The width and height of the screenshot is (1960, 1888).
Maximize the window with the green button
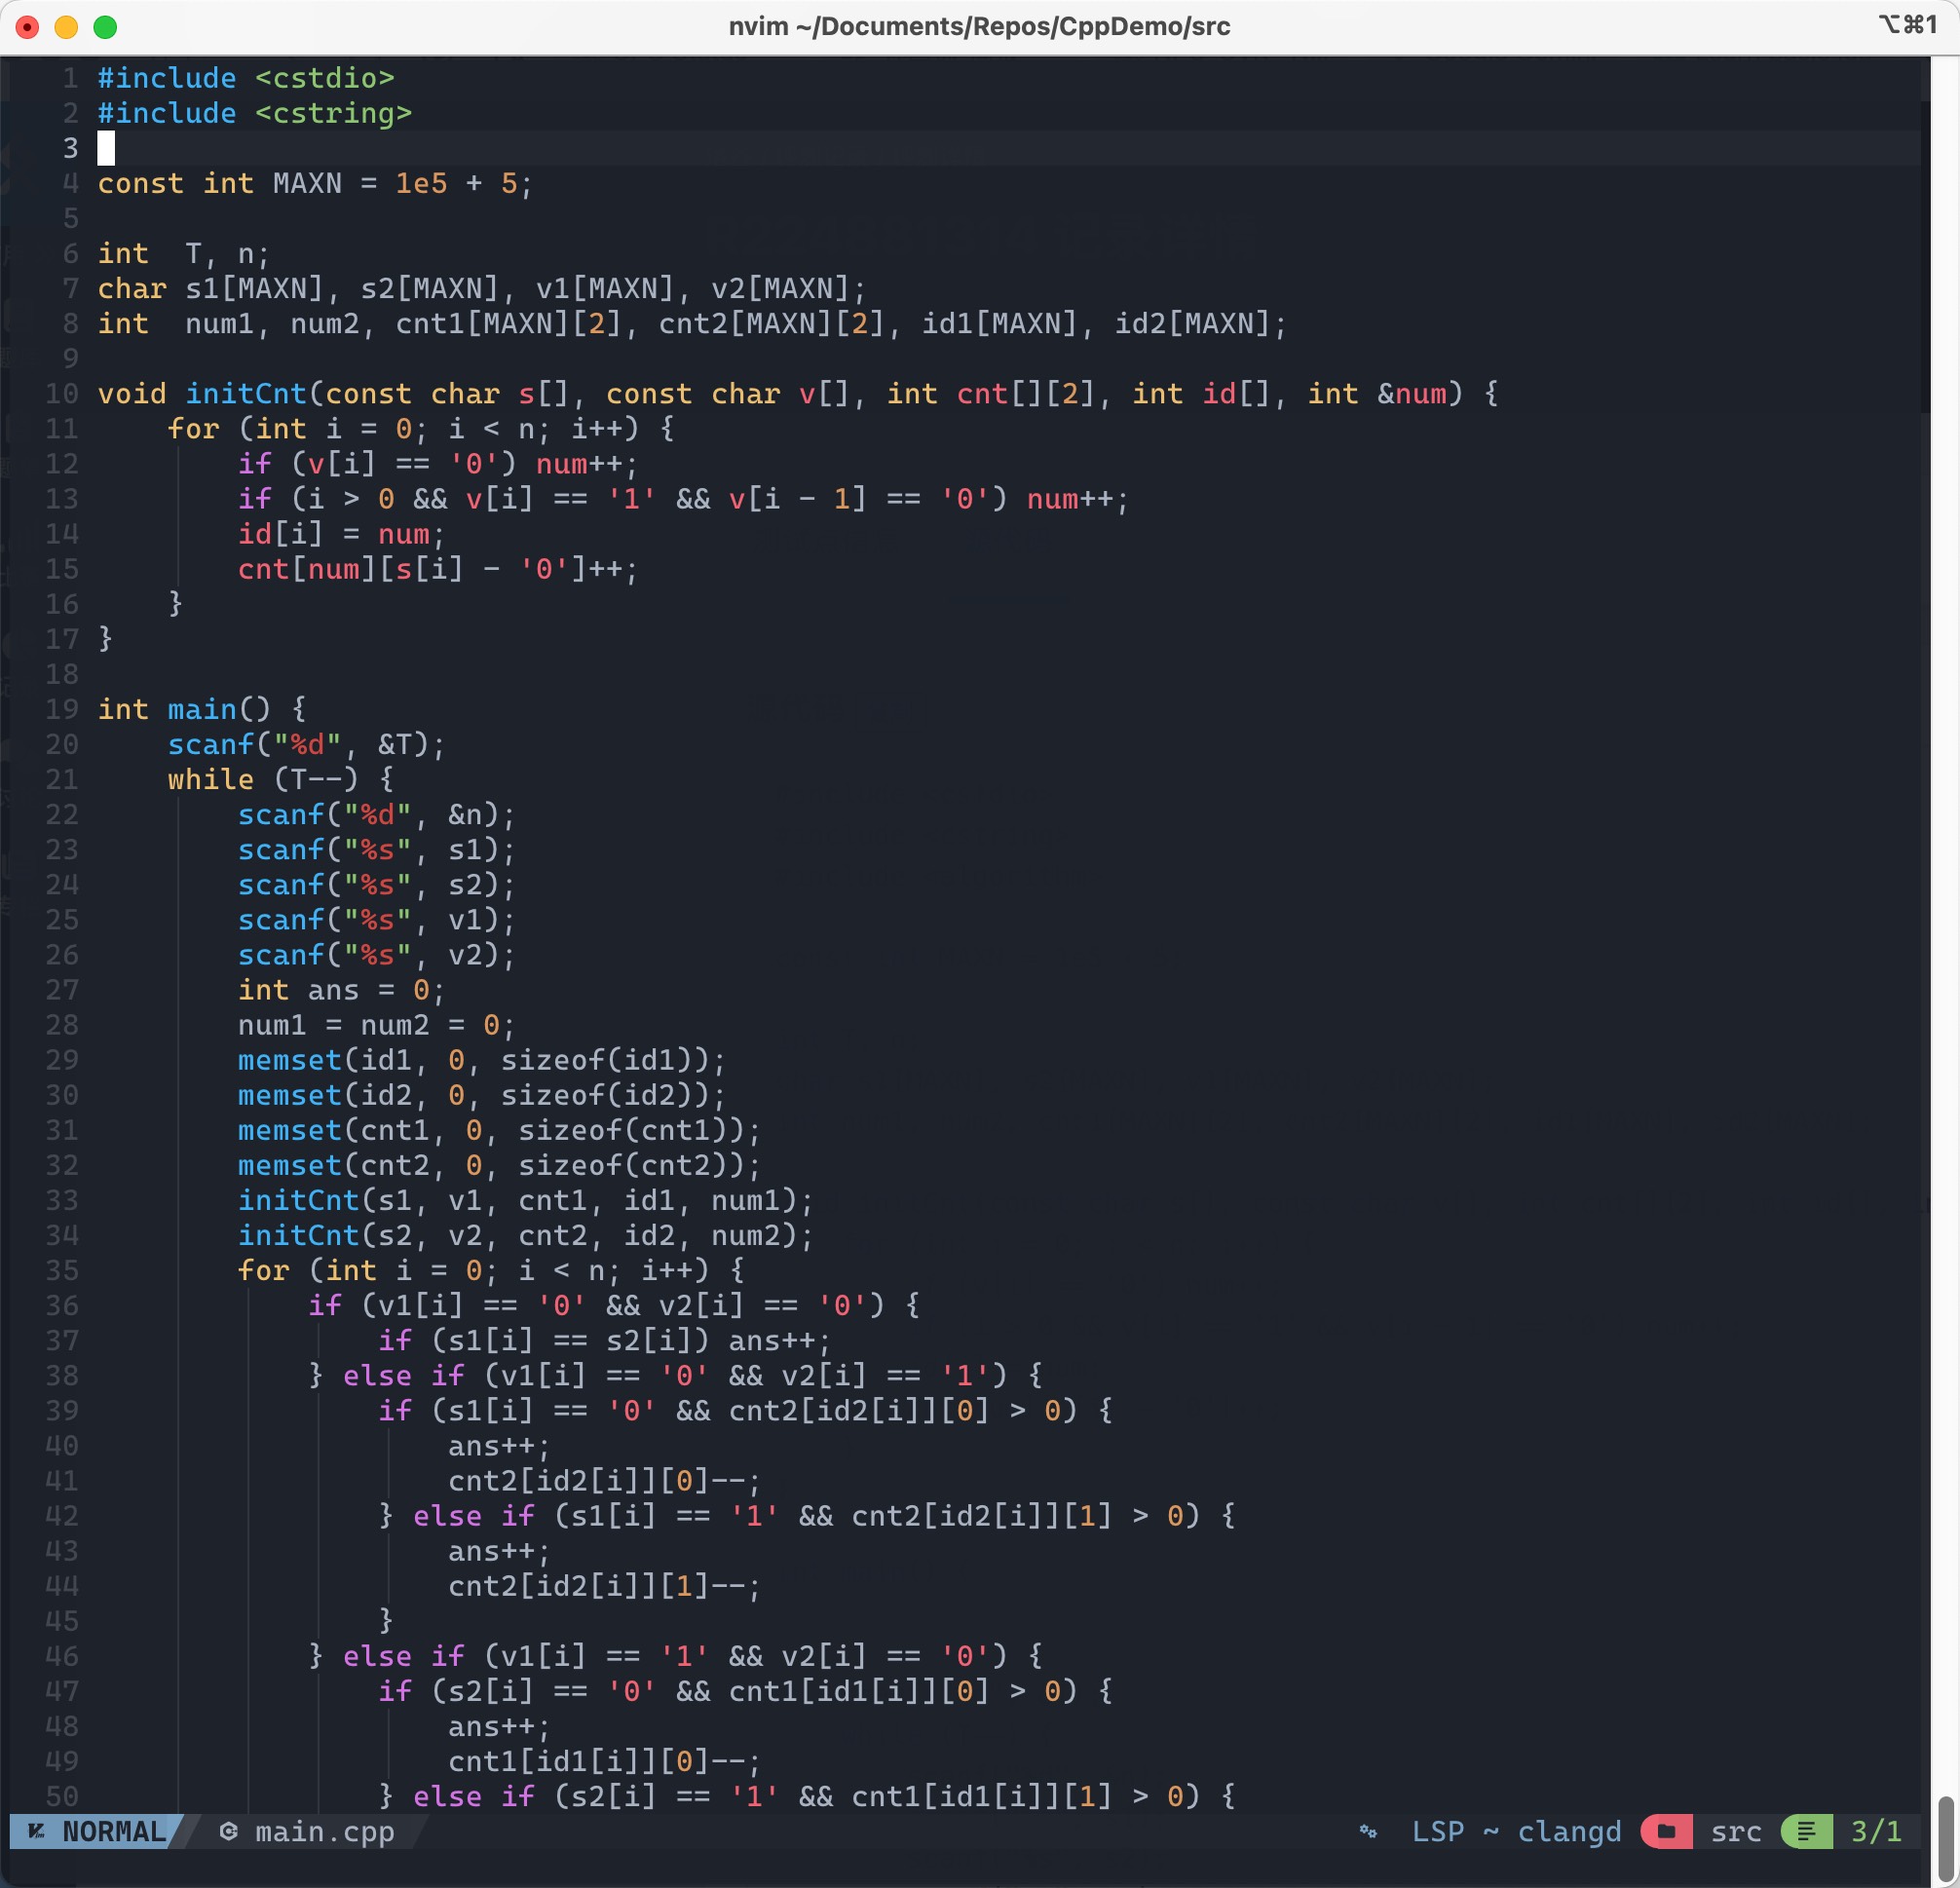pyautogui.click(x=105, y=27)
